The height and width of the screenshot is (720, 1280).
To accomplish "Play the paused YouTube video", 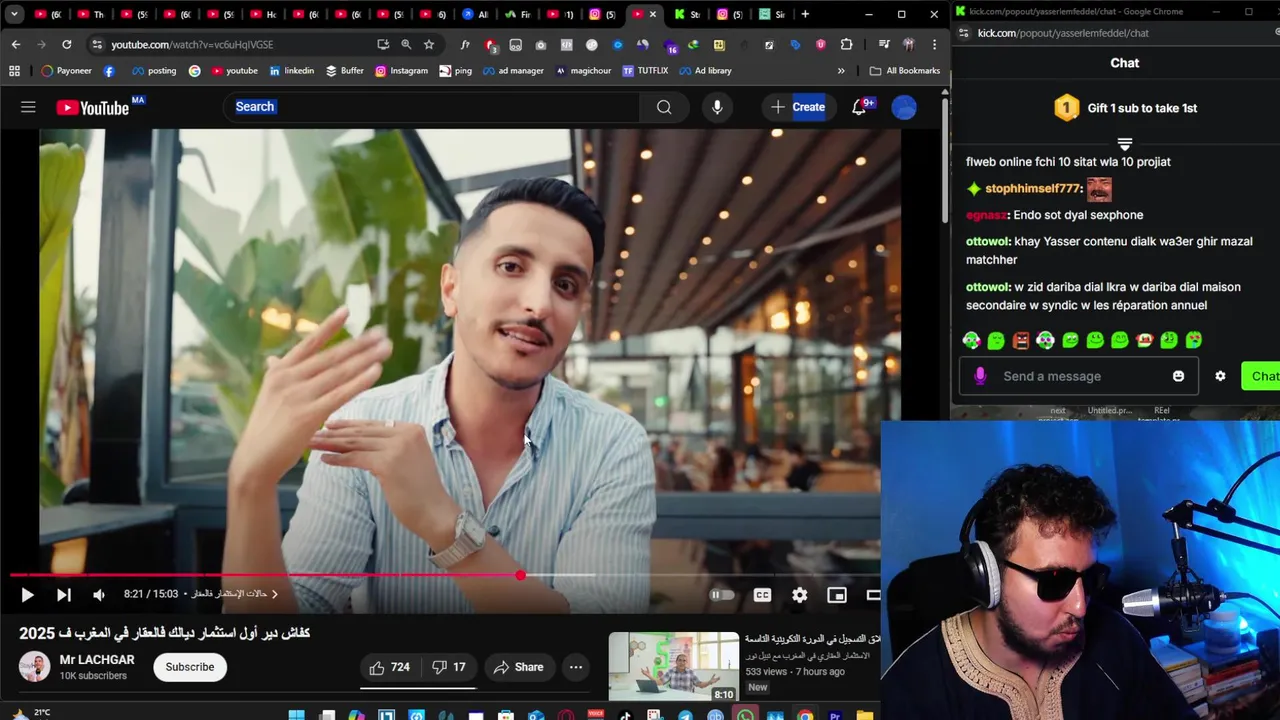I will [27, 595].
